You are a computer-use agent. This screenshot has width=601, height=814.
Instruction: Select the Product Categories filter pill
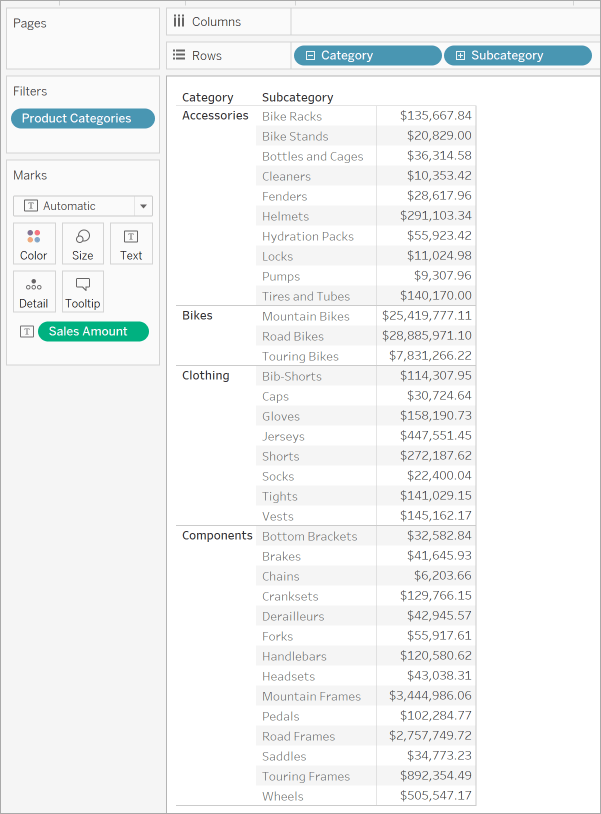click(x=82, y=118)
